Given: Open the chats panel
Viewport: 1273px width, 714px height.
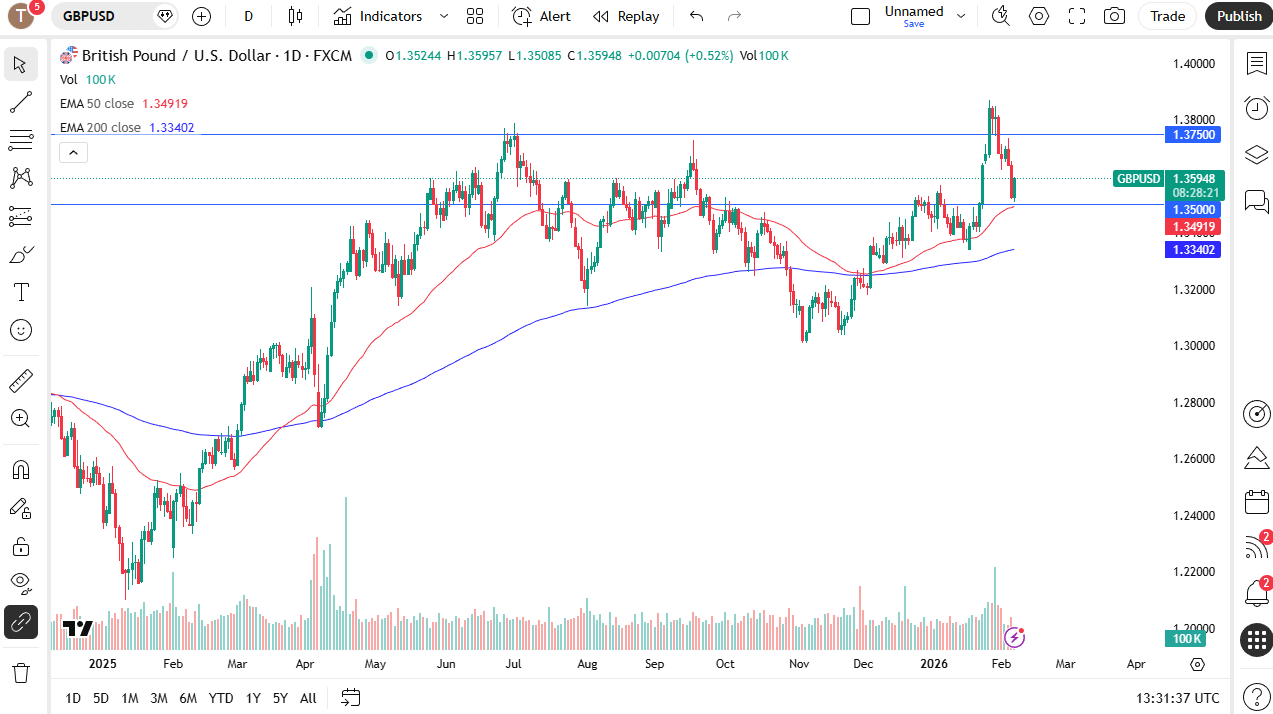Looking at the screenshot, I should pos(1256,201).
